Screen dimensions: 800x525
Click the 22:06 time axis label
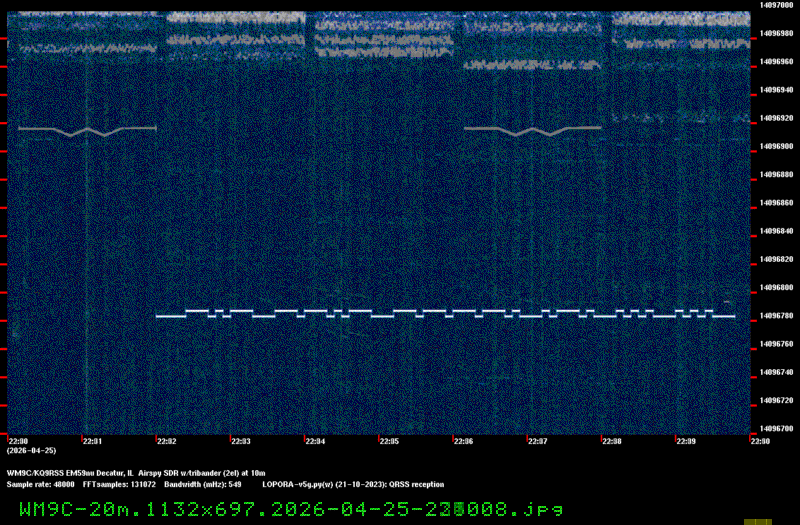click(x=463, y=441)
